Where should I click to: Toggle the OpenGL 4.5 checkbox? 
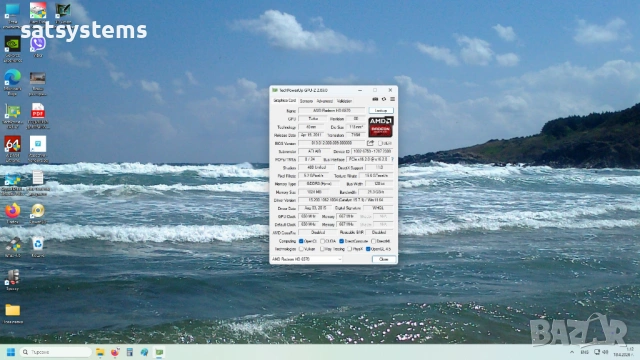pyautogui.click(x=368, y=249)
